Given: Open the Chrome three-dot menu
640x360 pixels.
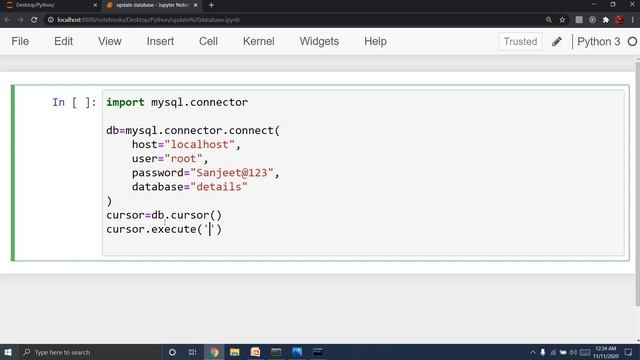Looking at the screenshot, I should pyautogui.click(x=633, y=20).
